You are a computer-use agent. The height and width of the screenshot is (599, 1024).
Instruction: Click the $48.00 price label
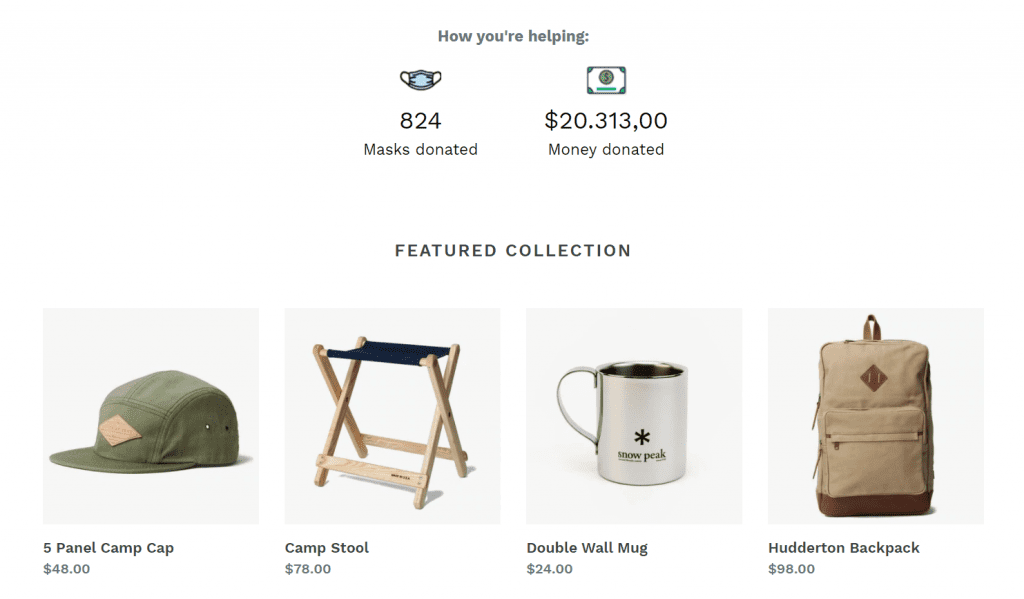pyautogui.click(x=66, y=569)
